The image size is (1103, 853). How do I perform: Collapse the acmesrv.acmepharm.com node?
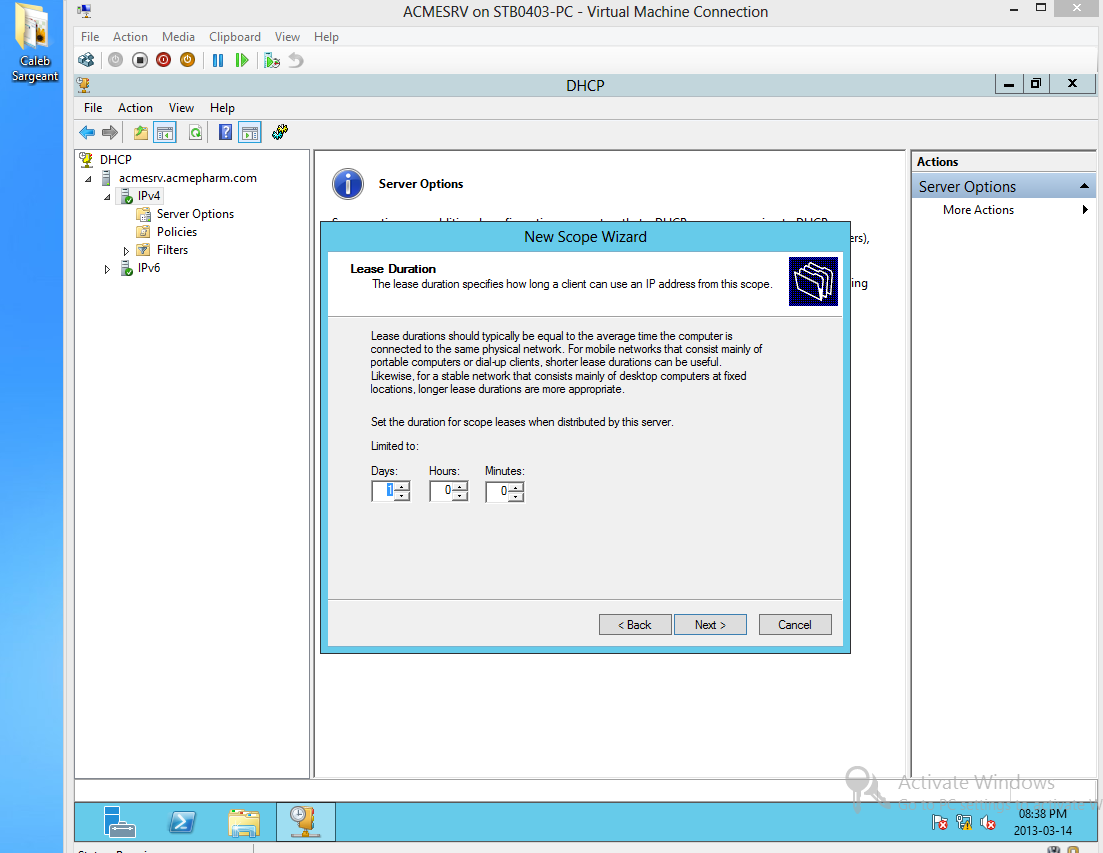click(x=89, y=179)
